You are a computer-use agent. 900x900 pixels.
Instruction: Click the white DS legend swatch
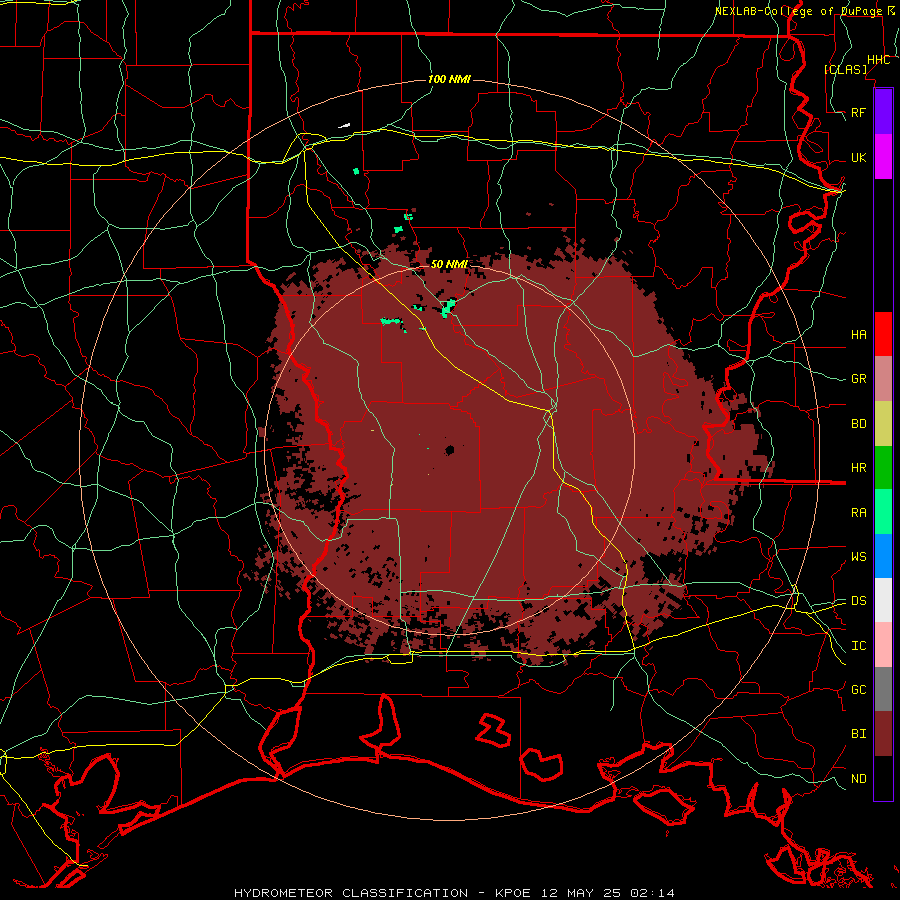(x=883, y=600)
